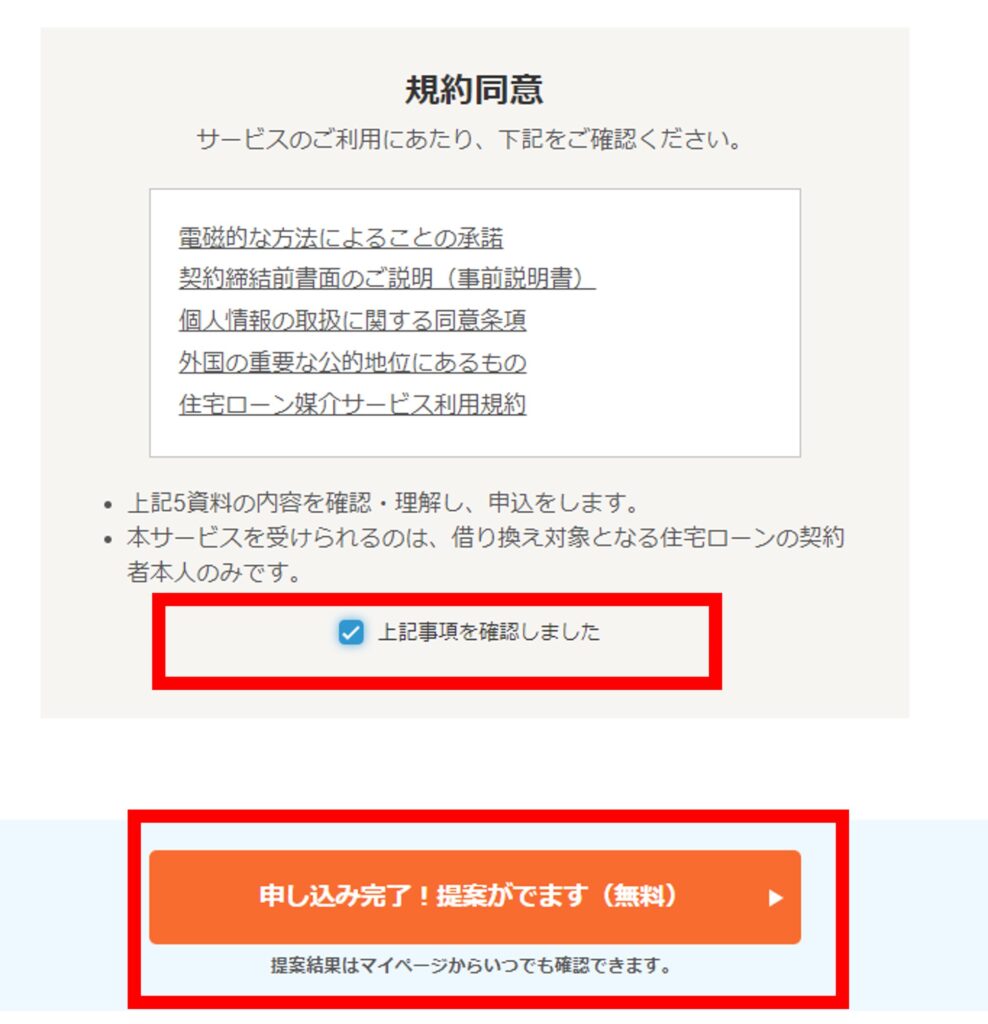Tick the 上記事項を確認しました checkbox label
The width and height of the screenshot is (988, 1024).
point(489,632)
